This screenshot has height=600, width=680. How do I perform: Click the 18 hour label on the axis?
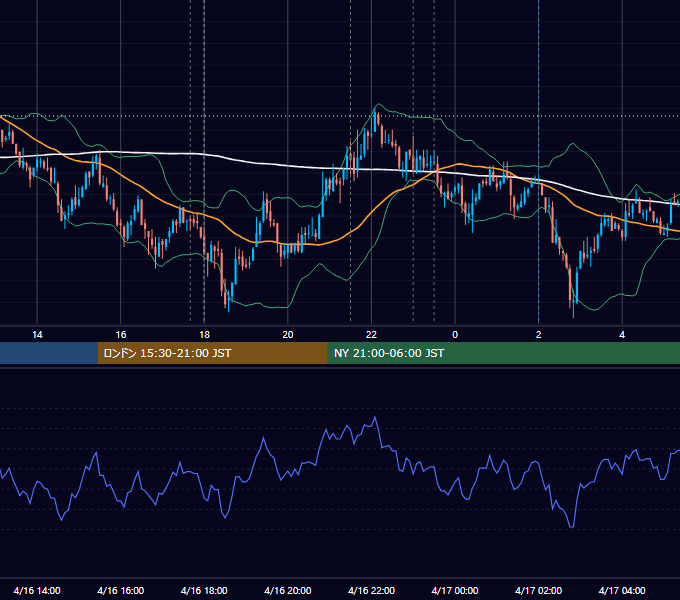point(204,335)
